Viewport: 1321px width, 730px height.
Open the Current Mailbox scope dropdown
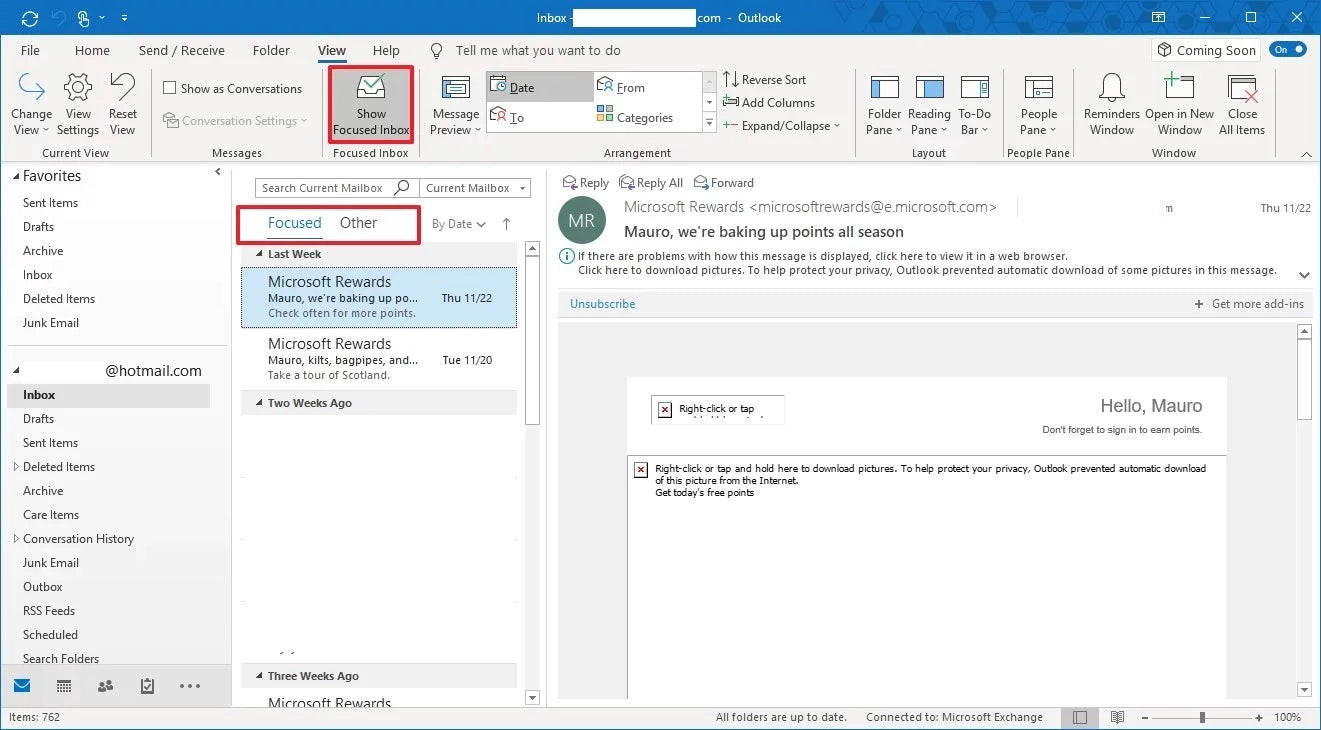474,188
